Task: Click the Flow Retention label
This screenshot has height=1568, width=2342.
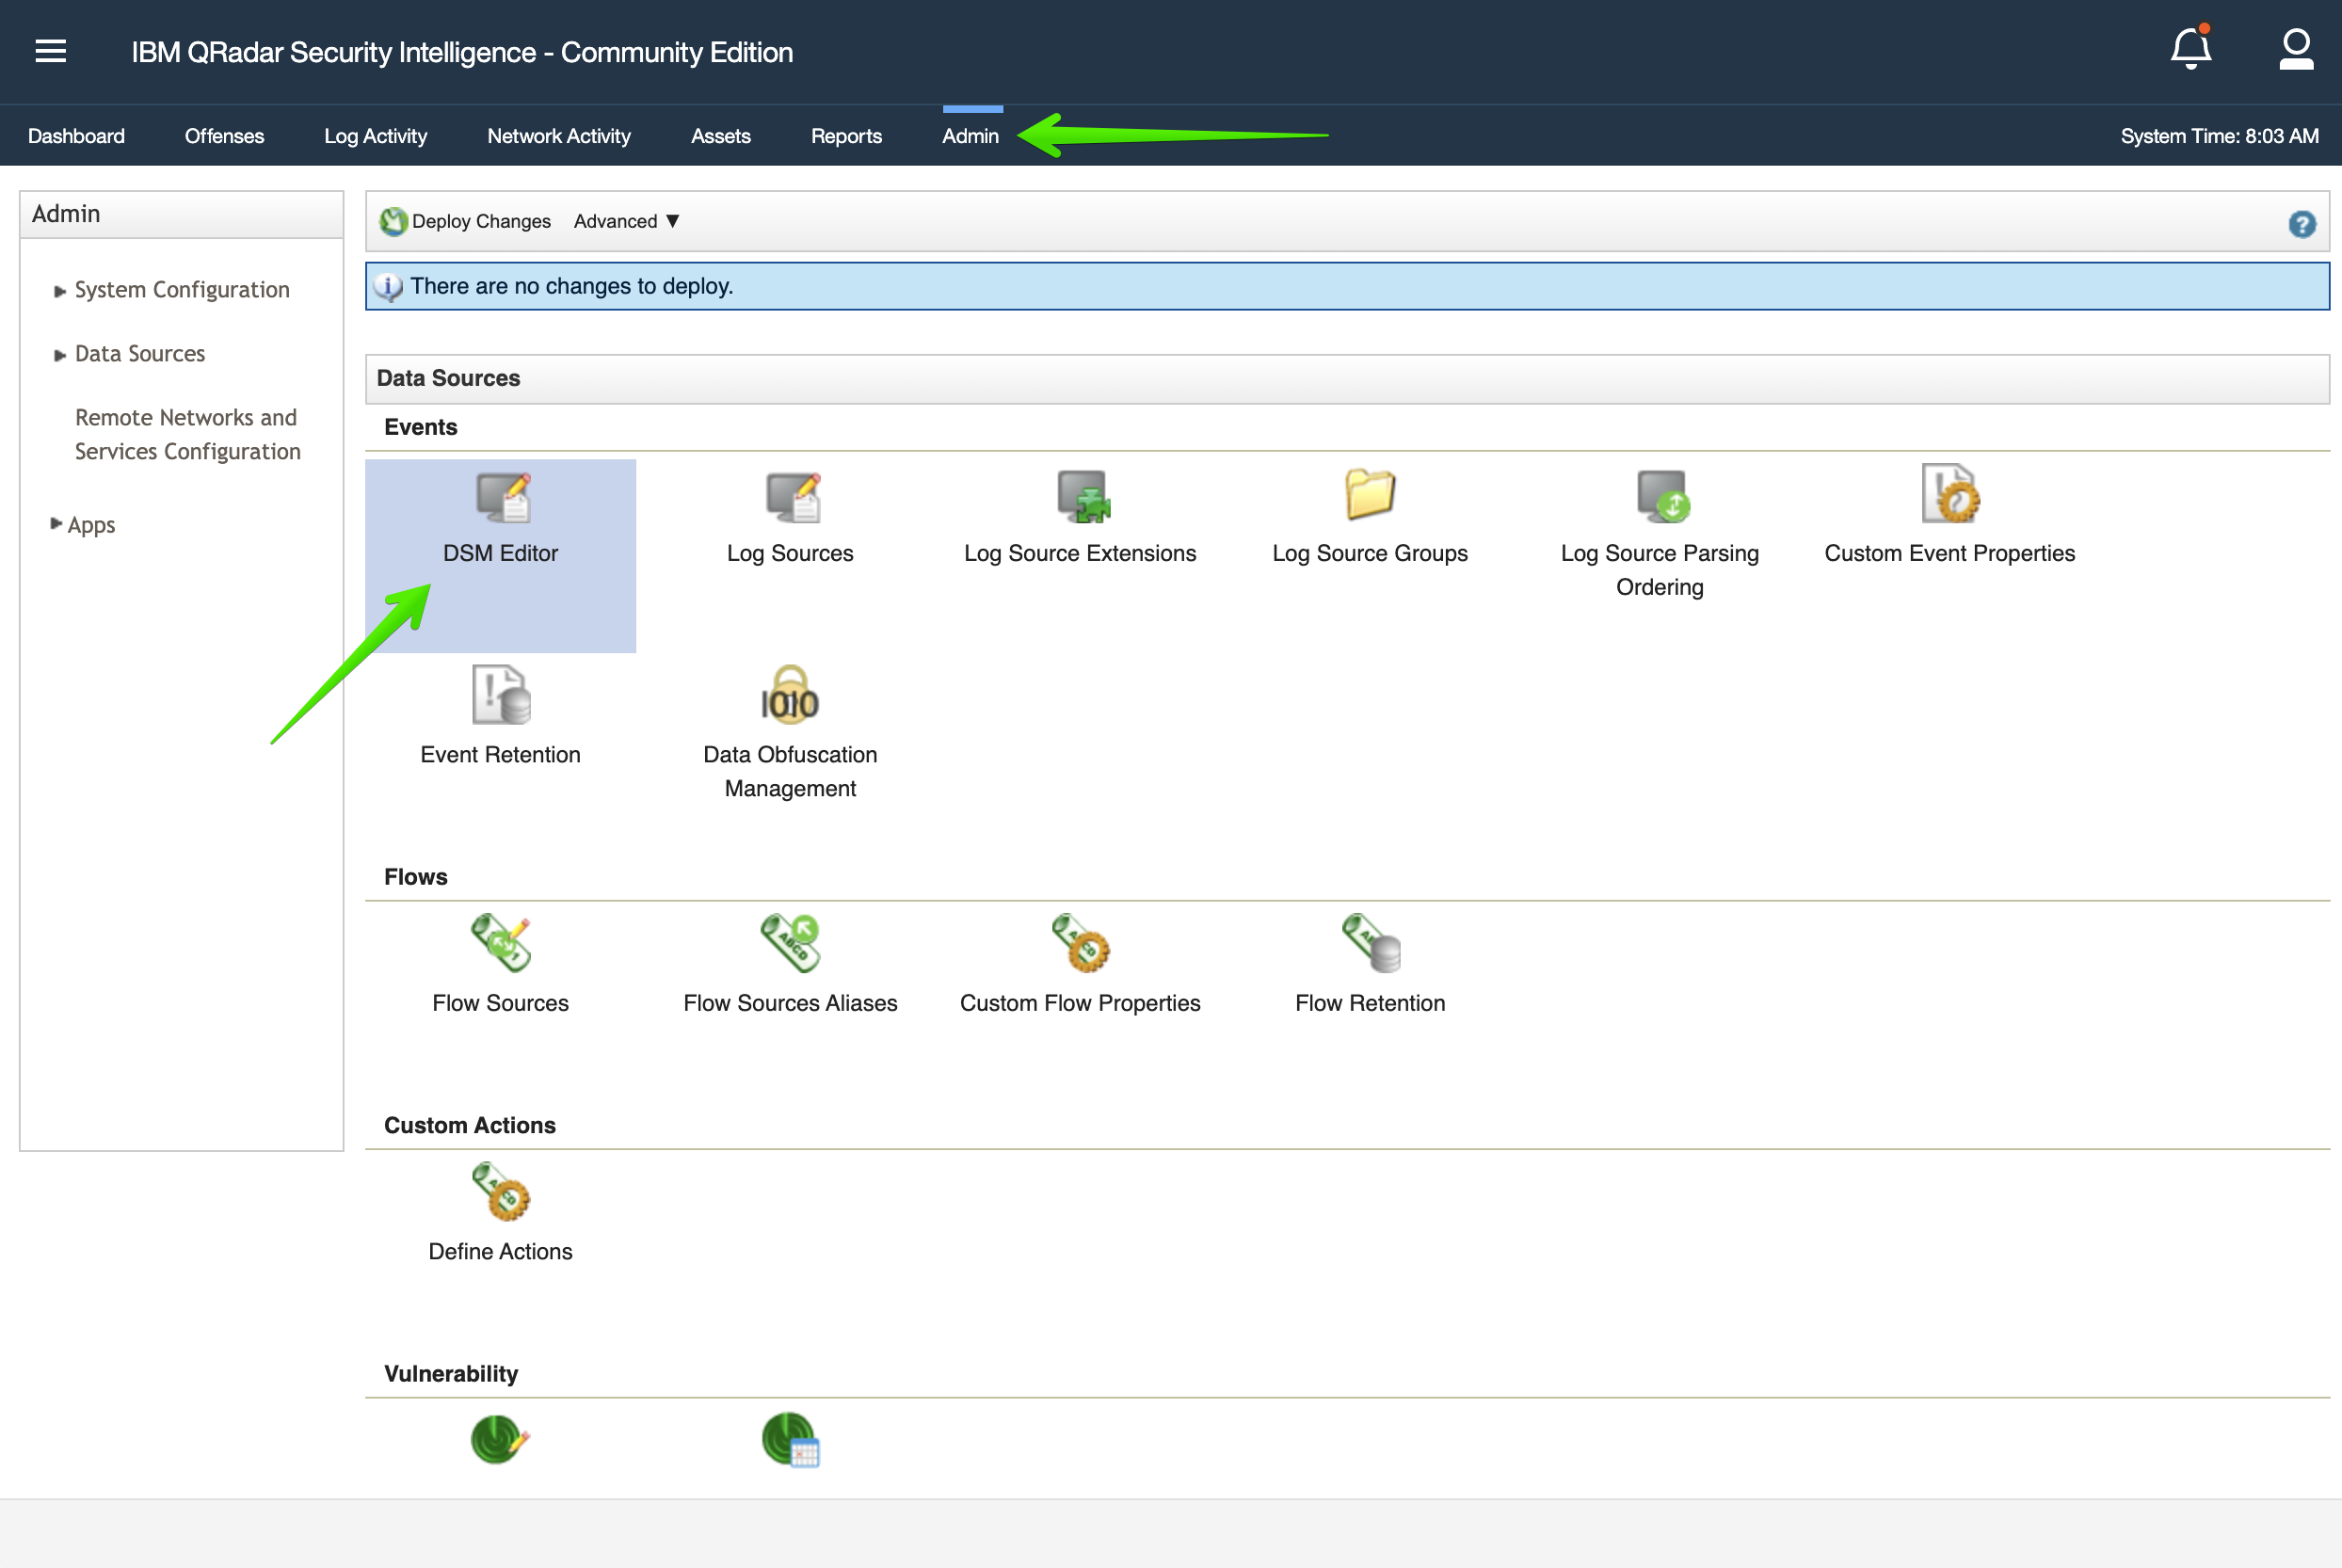Action: (x=1370, y=1003)
